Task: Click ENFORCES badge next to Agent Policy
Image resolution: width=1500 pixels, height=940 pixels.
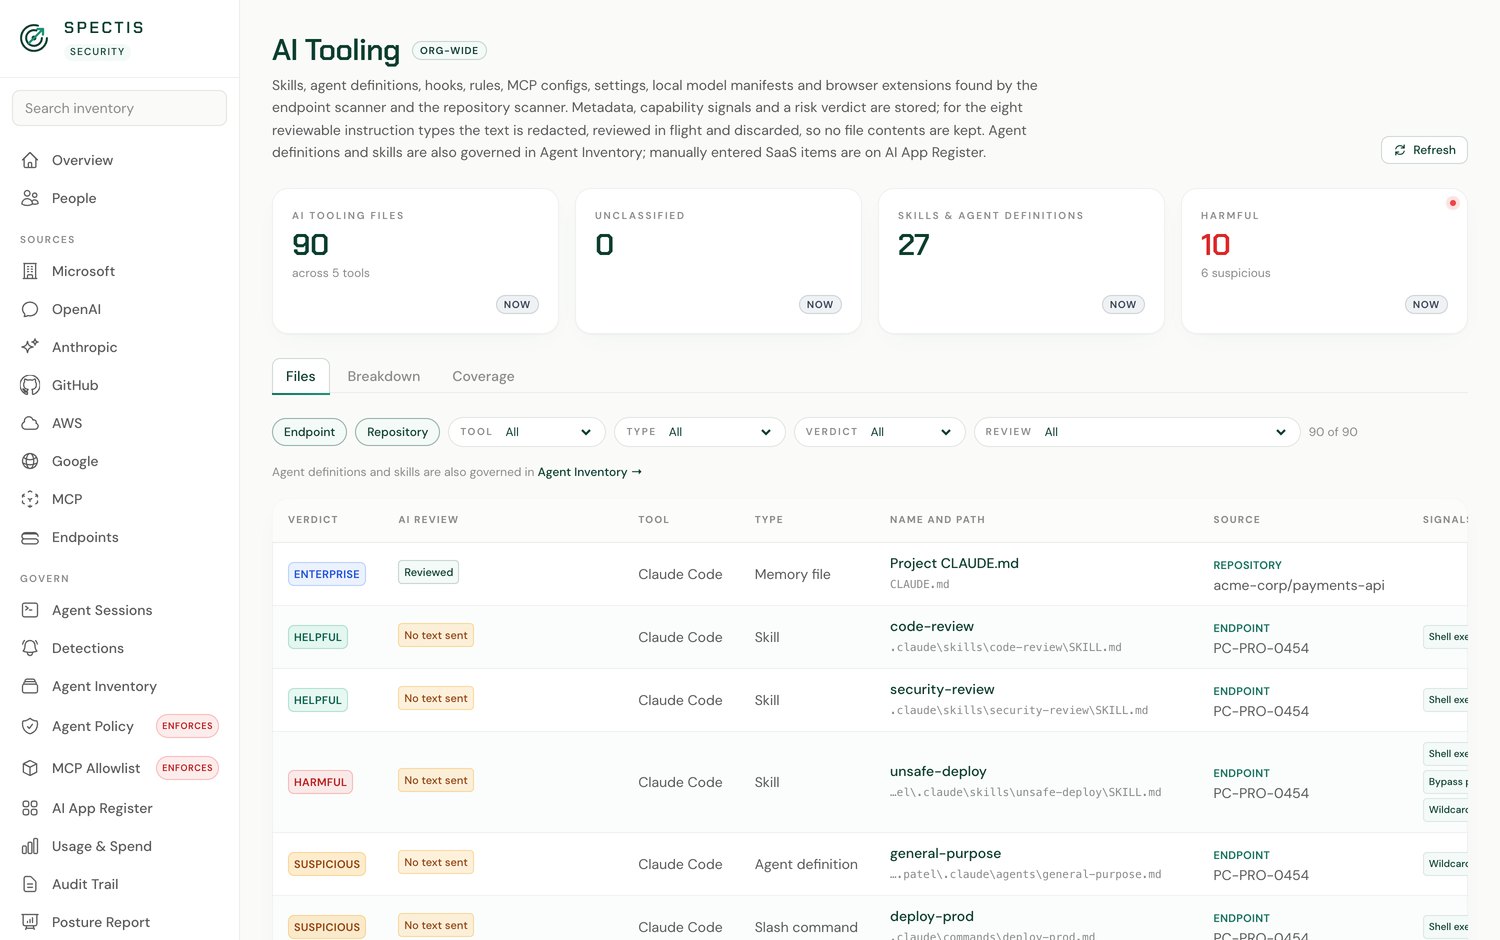Action: (187, 726)
